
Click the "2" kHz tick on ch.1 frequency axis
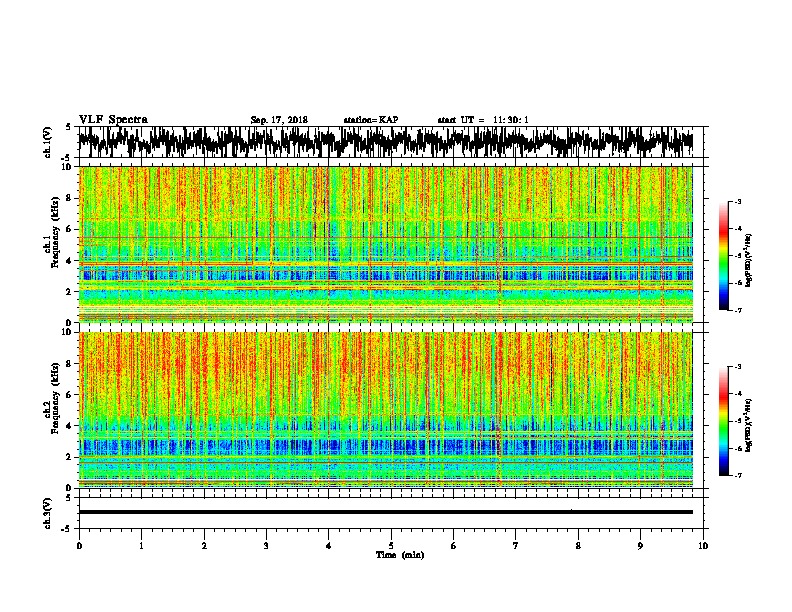pyautogui.click(x=69, y=291)
